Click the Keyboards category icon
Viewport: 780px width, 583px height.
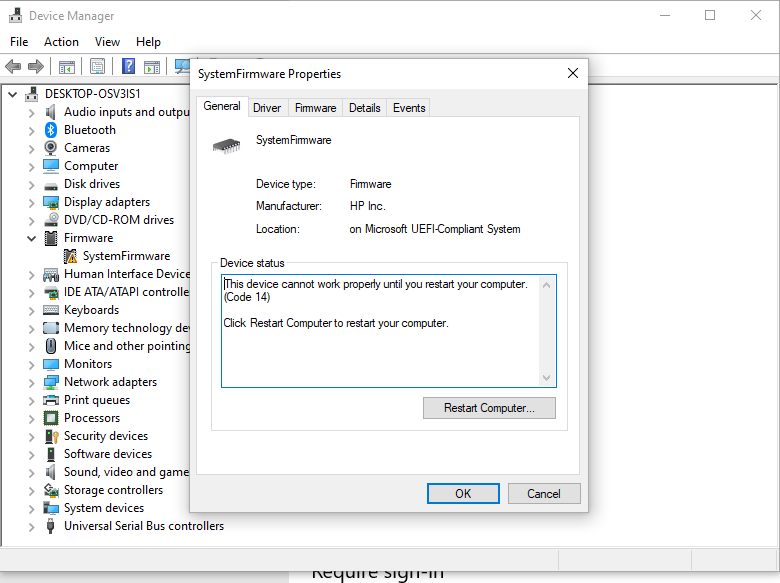point(51,310)
